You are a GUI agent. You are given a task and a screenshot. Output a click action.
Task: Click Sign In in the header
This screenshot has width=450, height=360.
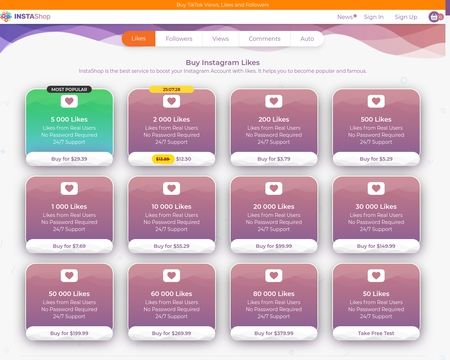(373, 17)
